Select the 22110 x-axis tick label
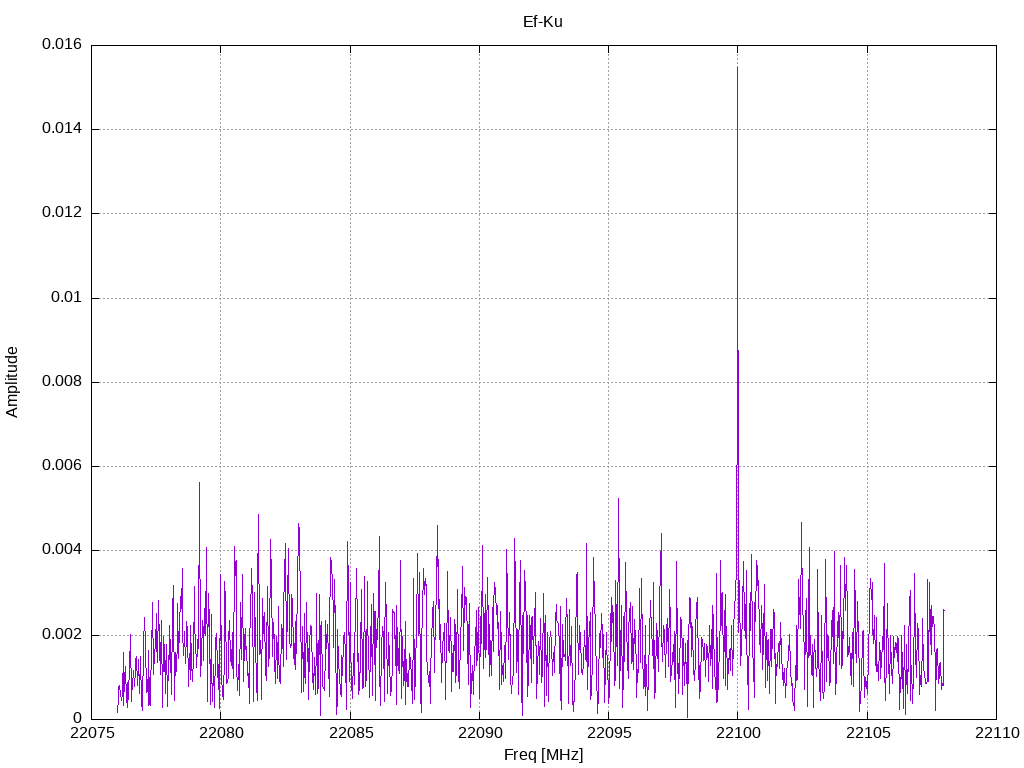 [996, 733]
